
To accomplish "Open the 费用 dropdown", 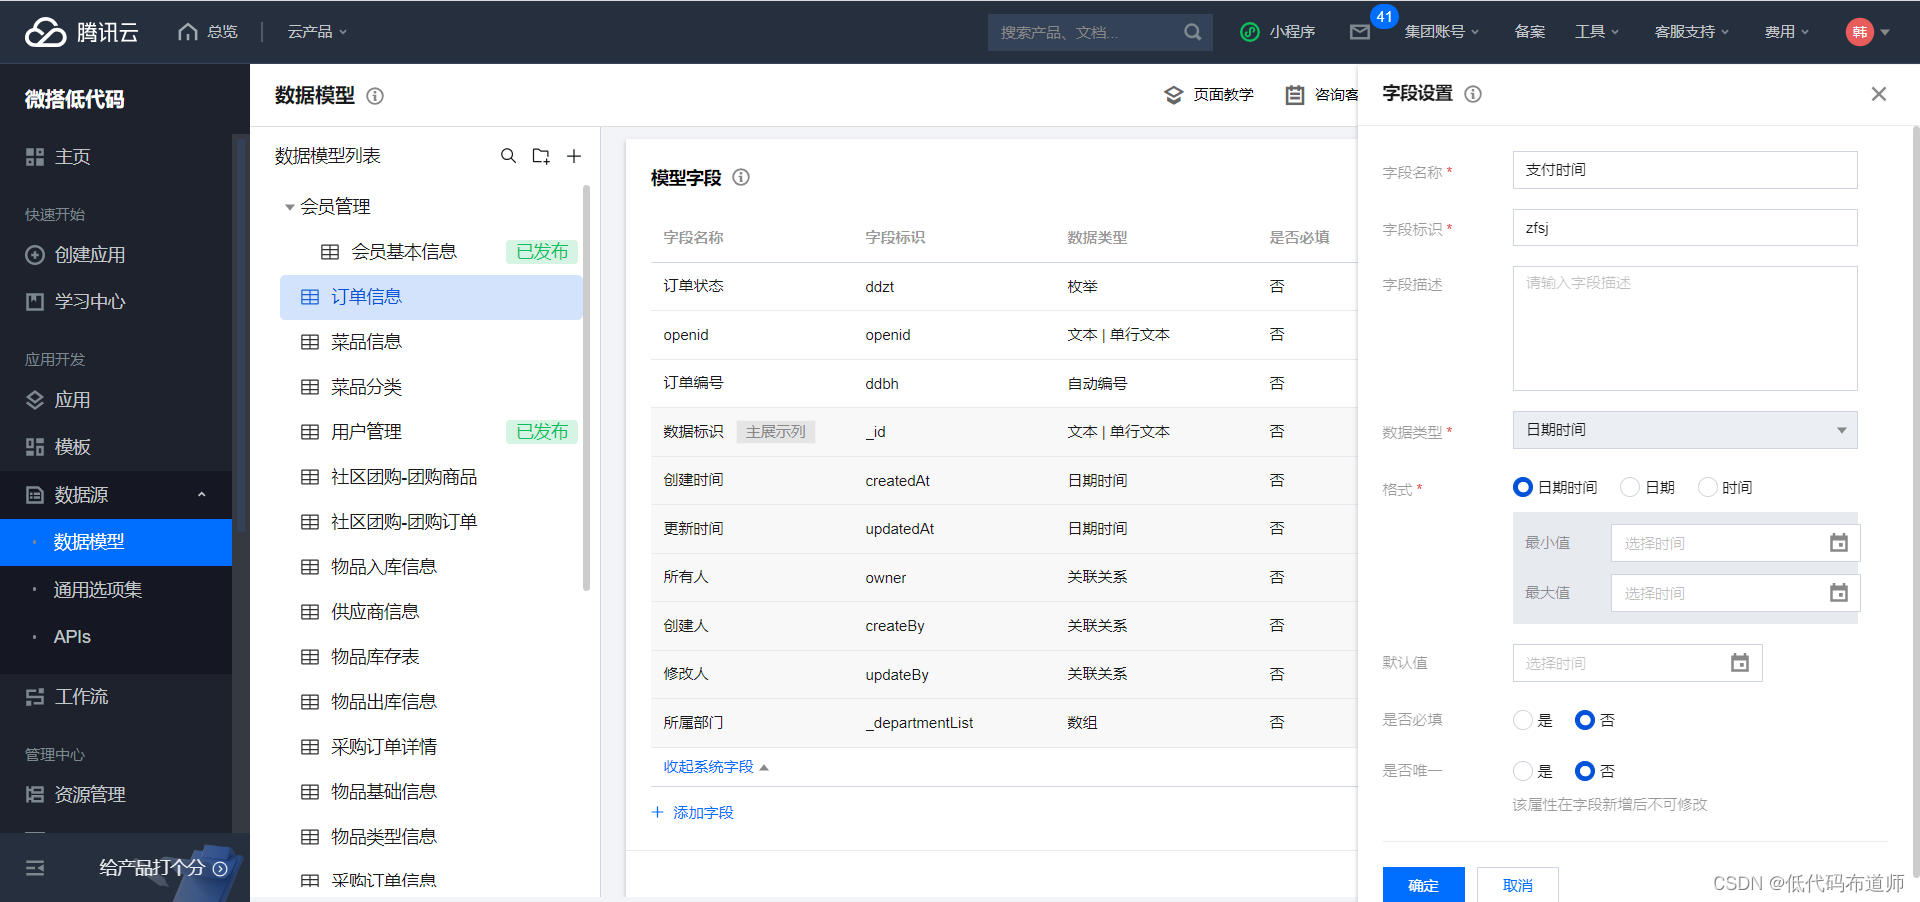I will pos(1786,32).
